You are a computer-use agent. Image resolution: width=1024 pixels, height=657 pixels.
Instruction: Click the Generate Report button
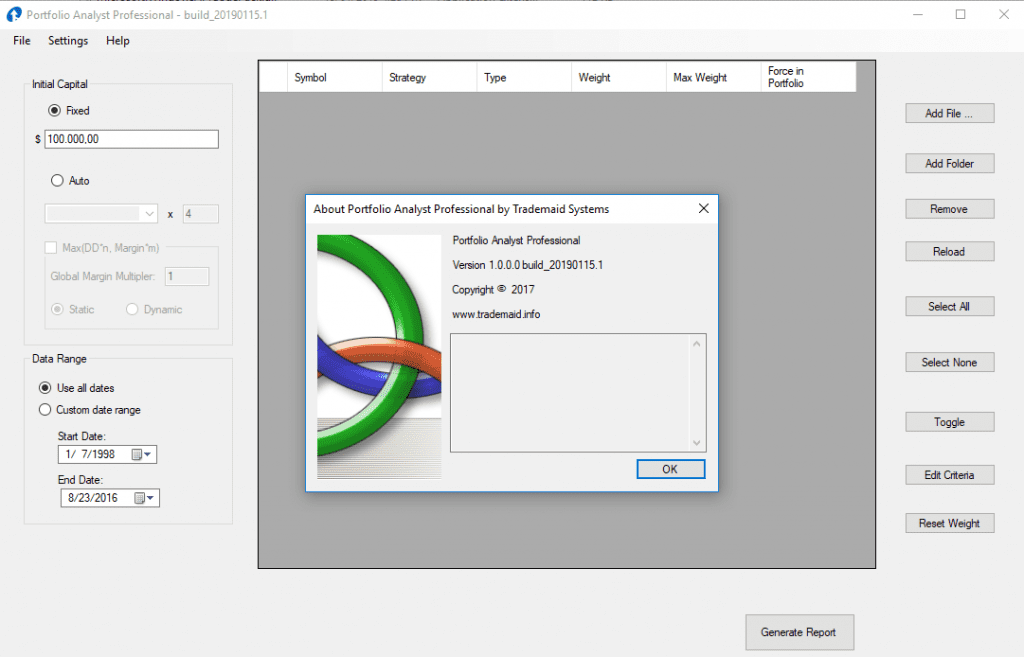[x=799, y=632]
